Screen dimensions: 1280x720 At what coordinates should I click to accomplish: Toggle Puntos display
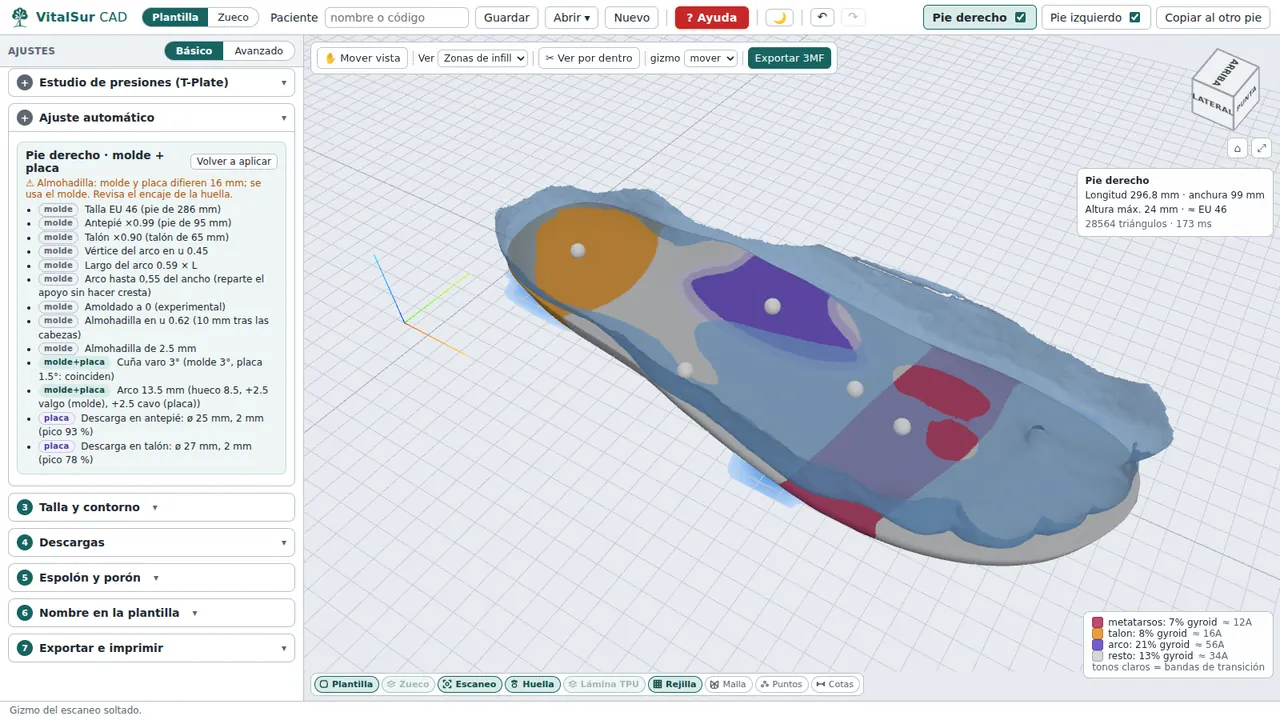(781, 684)
